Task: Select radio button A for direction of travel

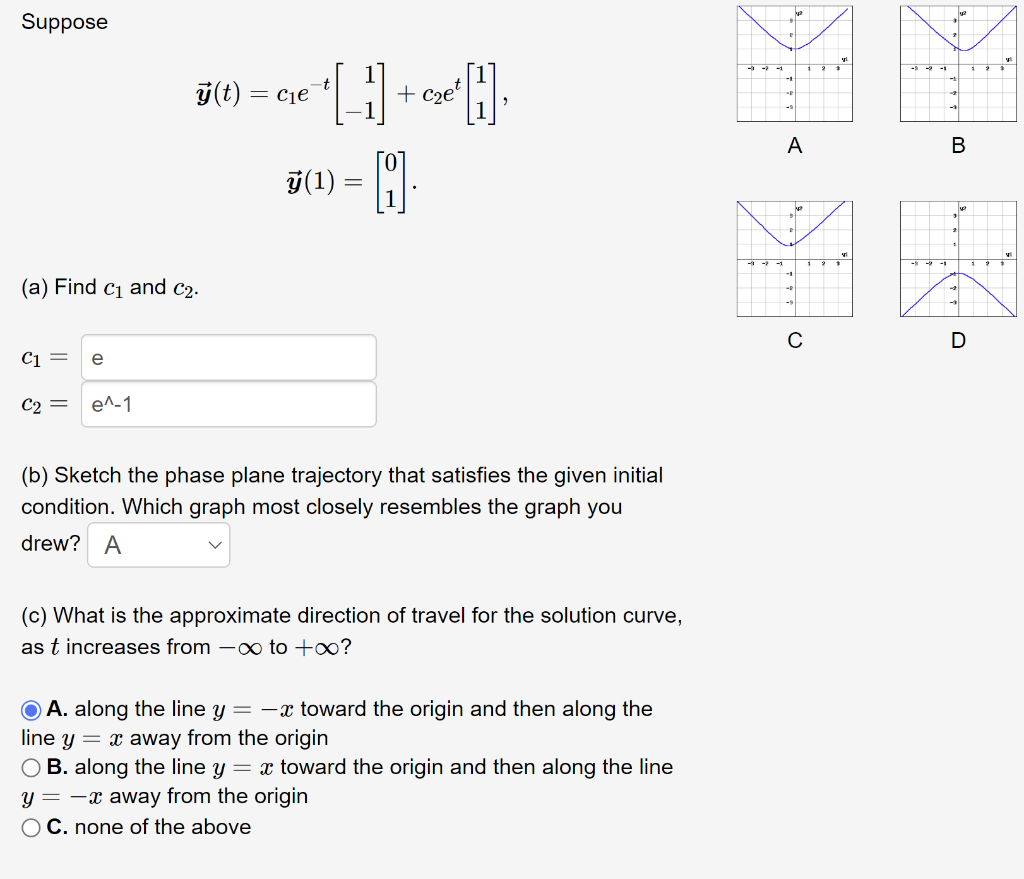Action: pyautogui.click(x=31, y=709)
